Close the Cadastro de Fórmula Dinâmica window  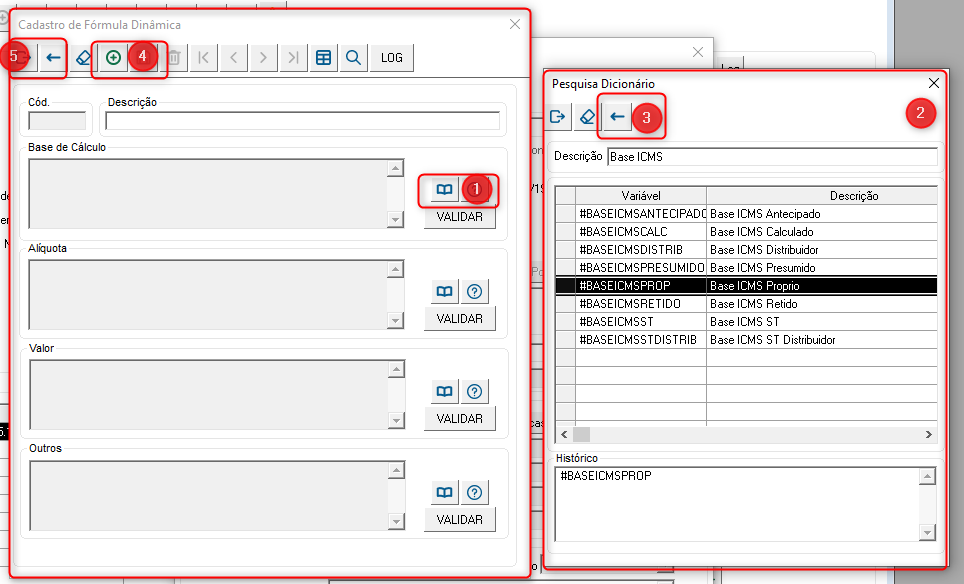click(x=515, y=24)
